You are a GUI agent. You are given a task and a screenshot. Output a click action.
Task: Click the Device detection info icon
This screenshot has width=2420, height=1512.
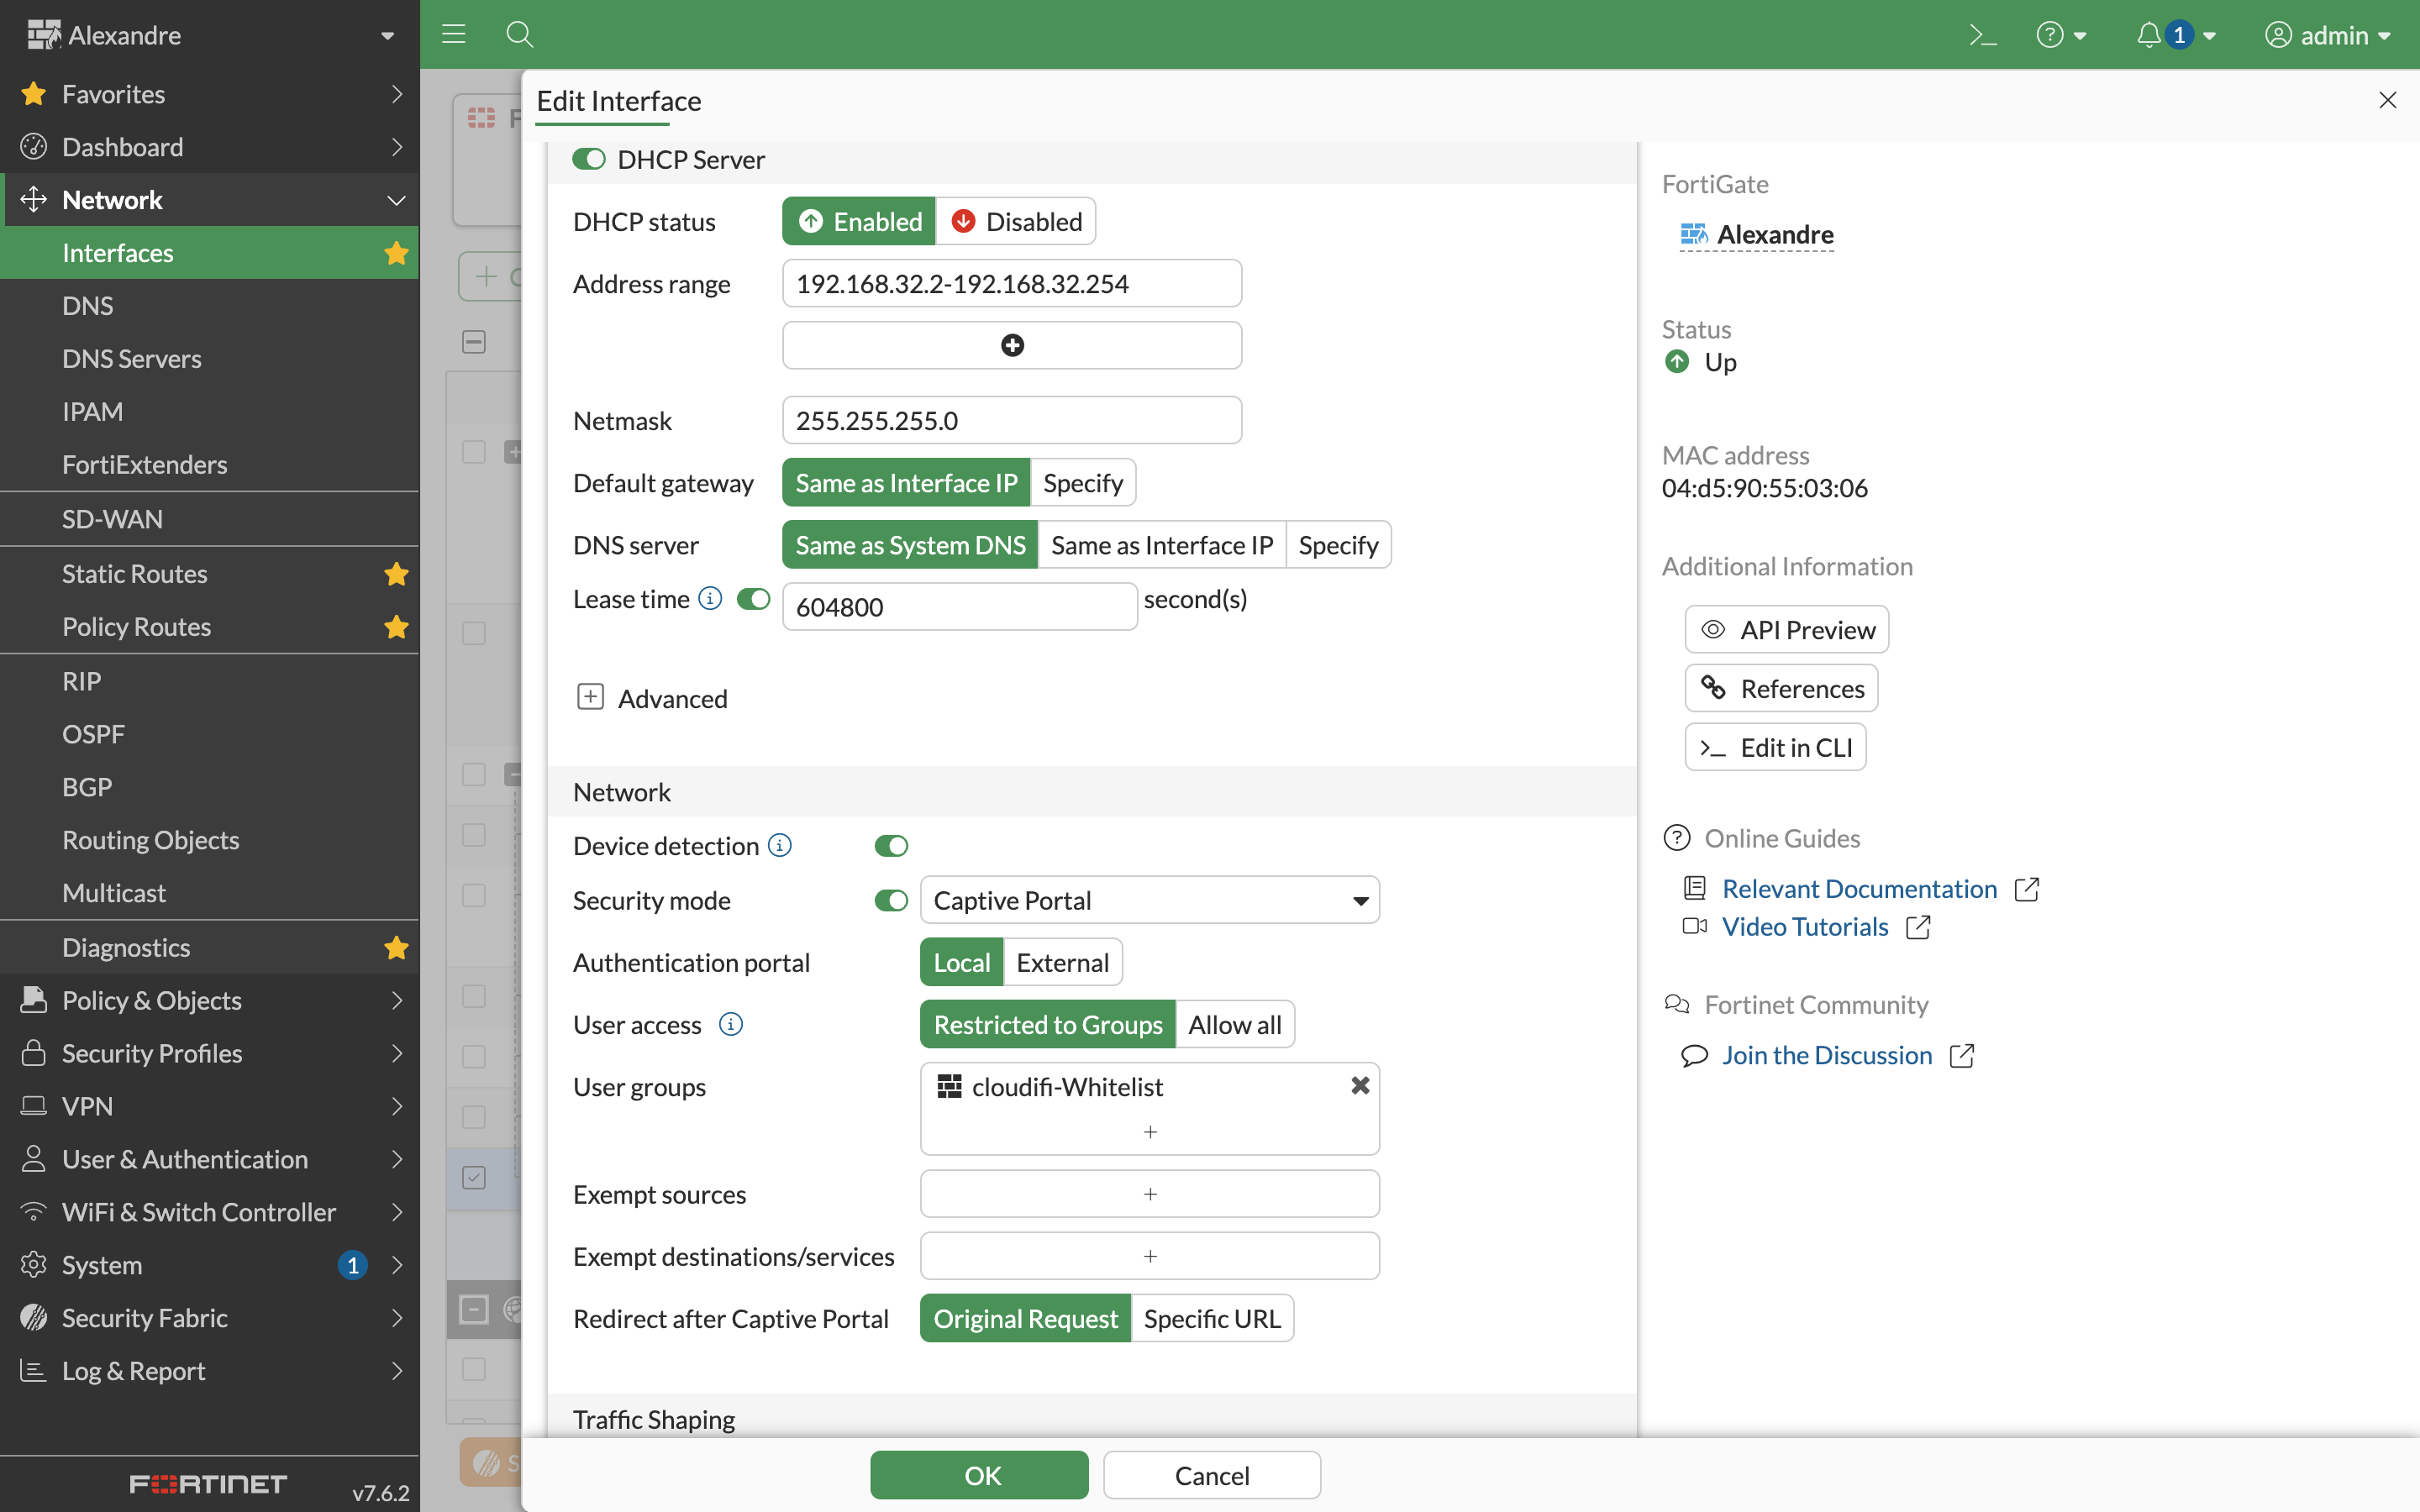(780, 845)
